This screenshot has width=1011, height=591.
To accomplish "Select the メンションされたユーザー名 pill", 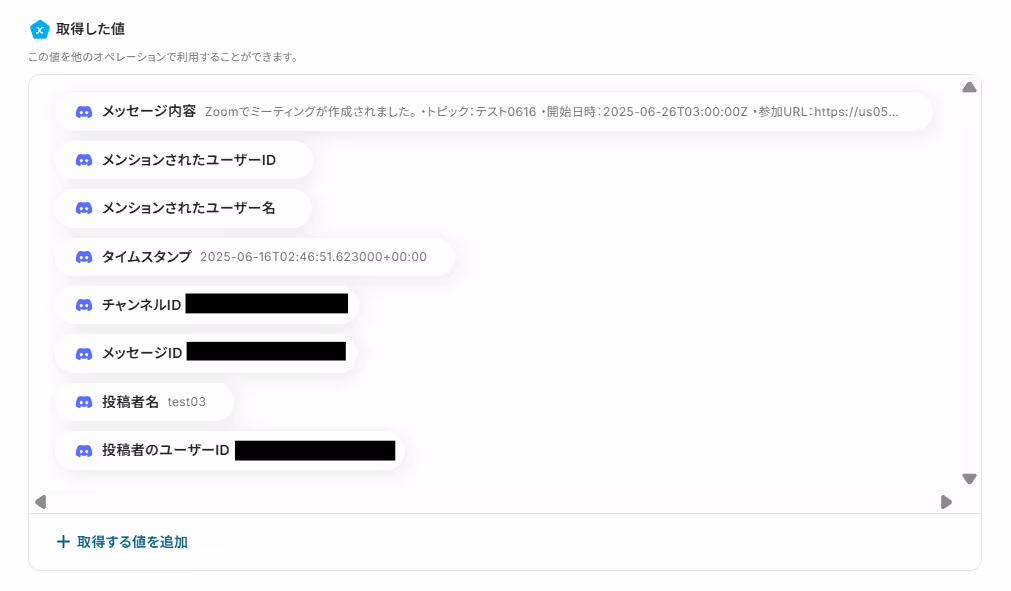I will pyautogui.click(x=183, y=208).
